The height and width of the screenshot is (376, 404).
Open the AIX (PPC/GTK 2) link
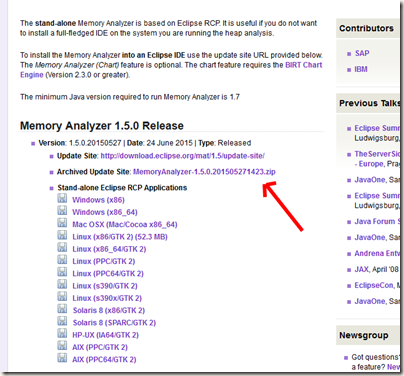(100, 347)
